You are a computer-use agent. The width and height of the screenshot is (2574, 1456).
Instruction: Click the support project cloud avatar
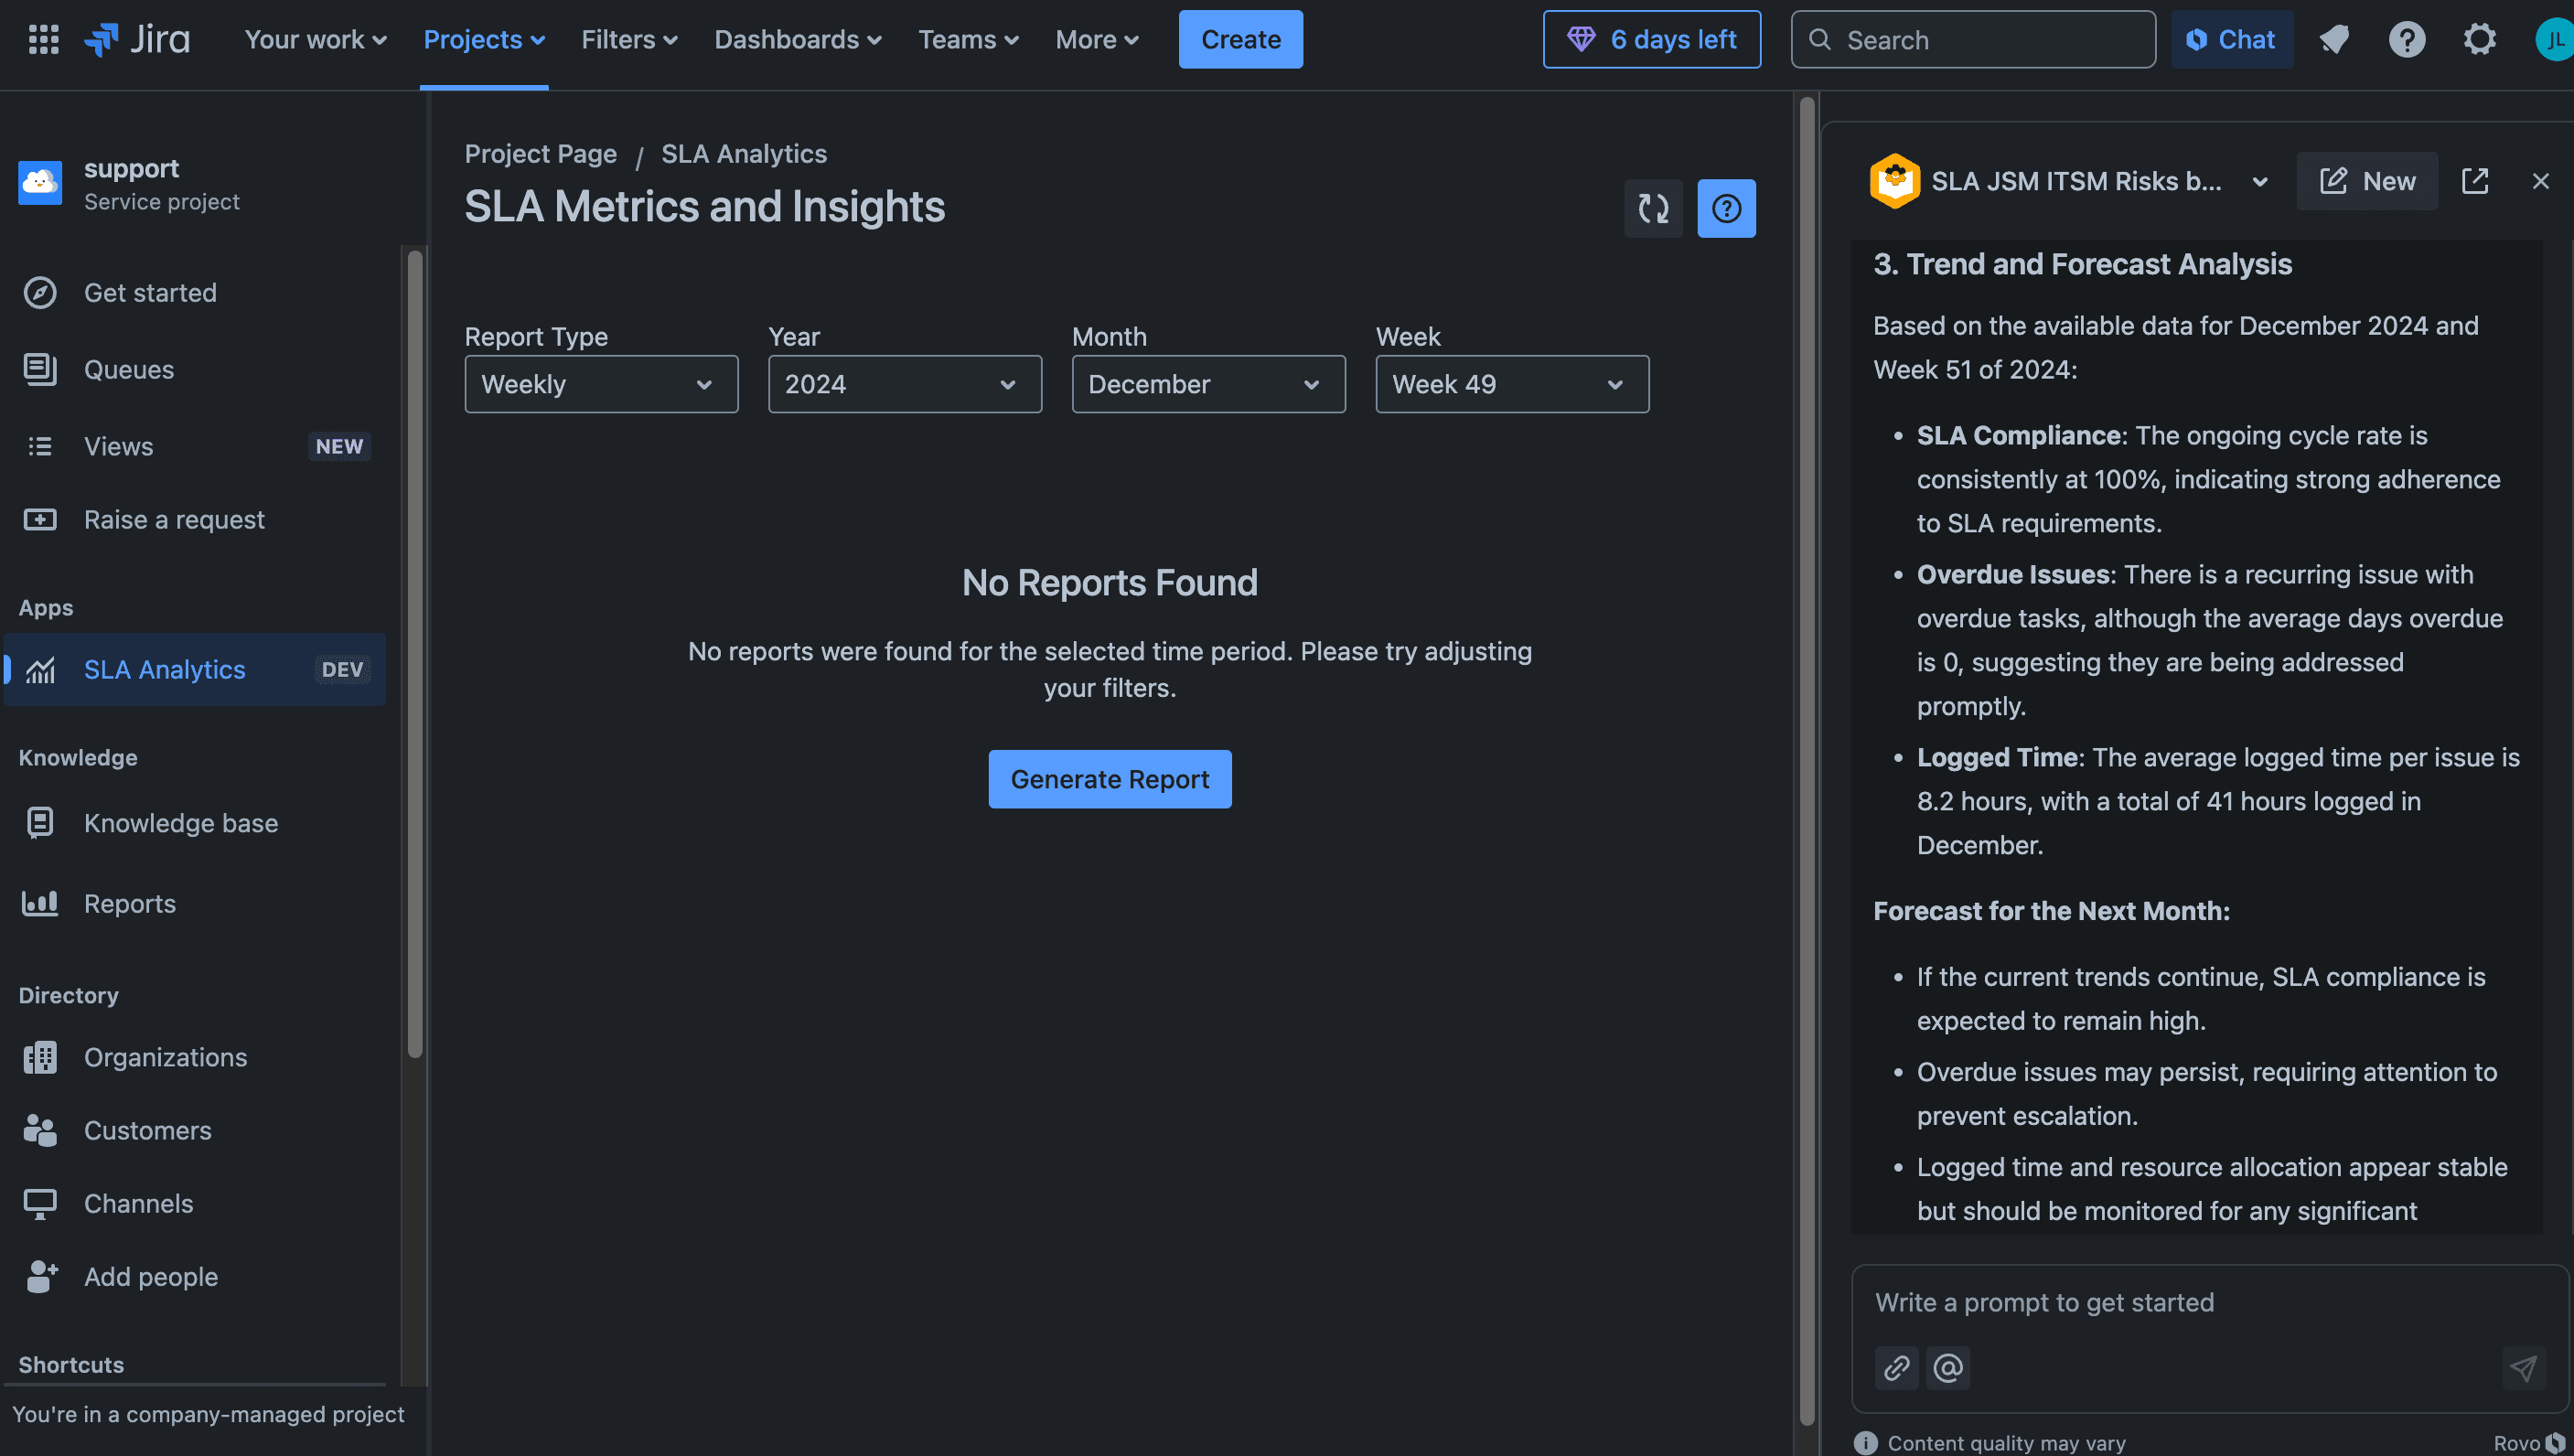(40, 183)
